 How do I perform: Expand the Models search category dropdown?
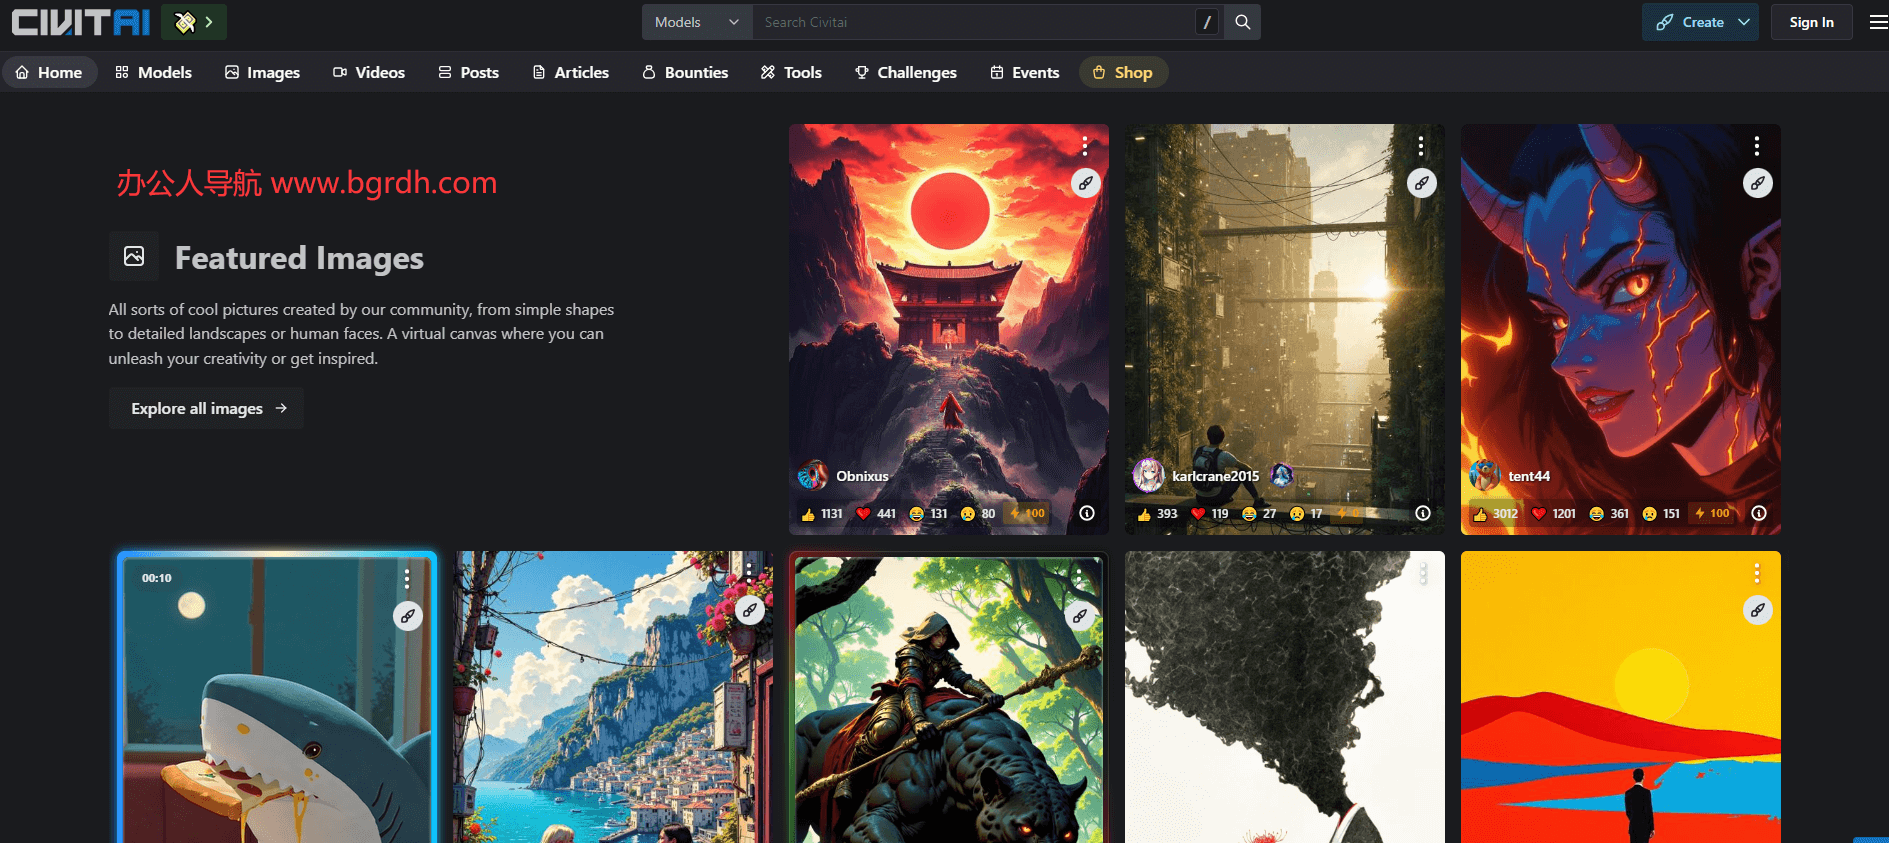(697, 22)
